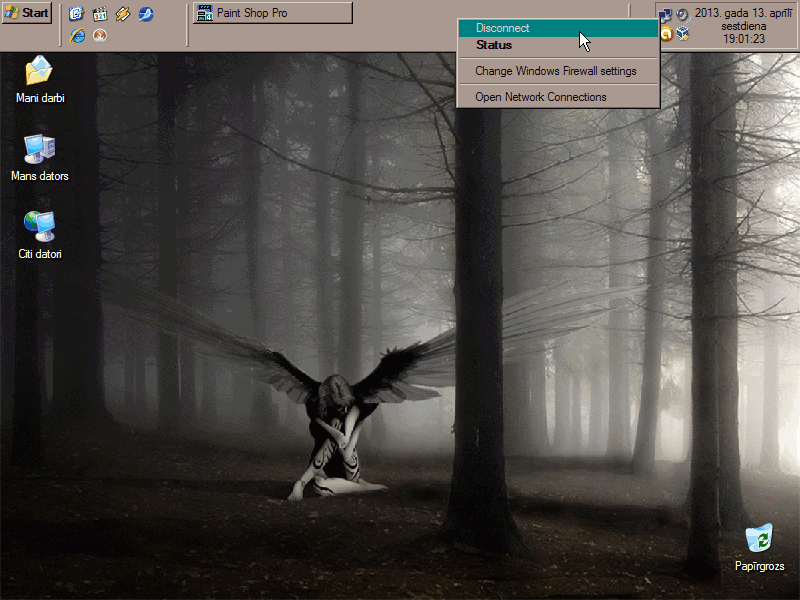
Task: Select the Papīrgrozs recycle bin icon
Action: click(x=759, y=547)
